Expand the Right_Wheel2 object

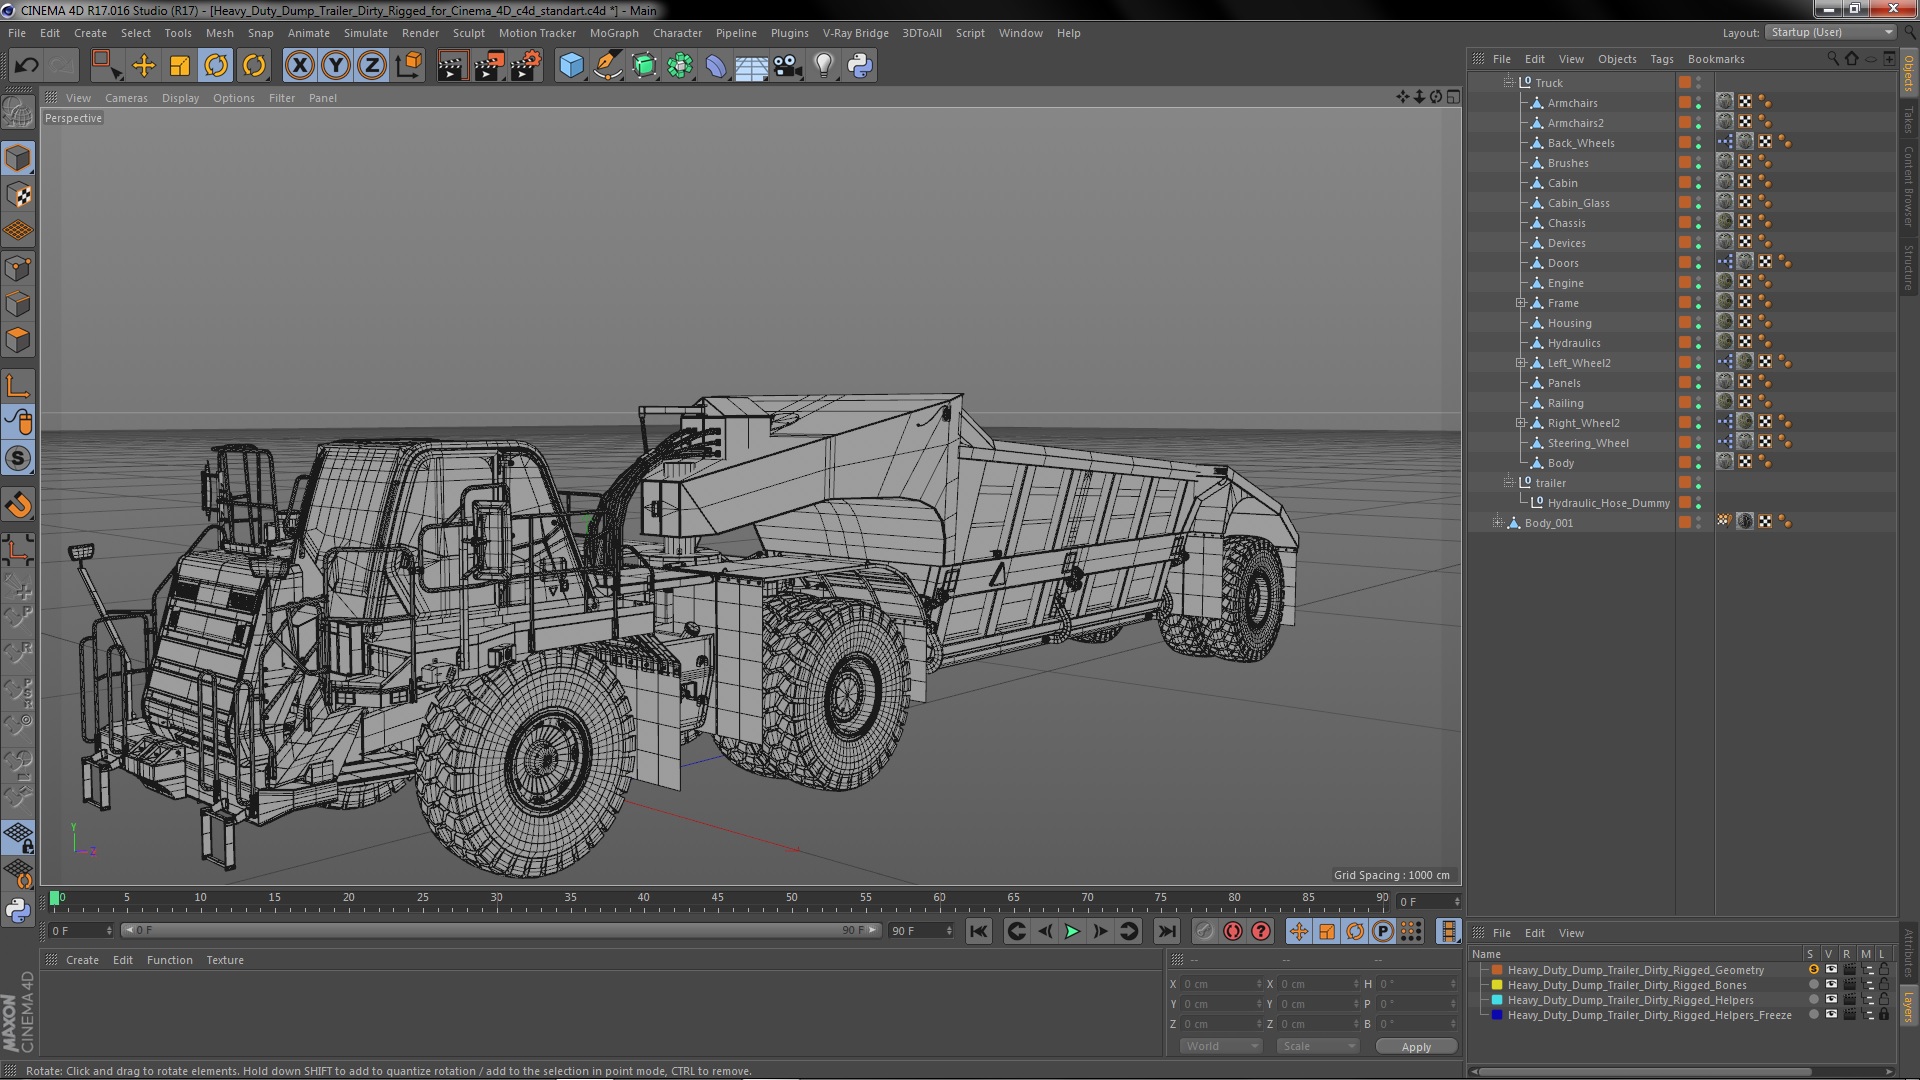pos(1520,423)
